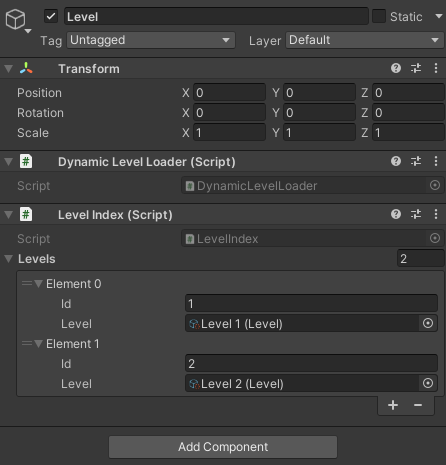Toggle the Level object active checkbox
The height and width of the screenshot is (465, 446).
(51, 16)
